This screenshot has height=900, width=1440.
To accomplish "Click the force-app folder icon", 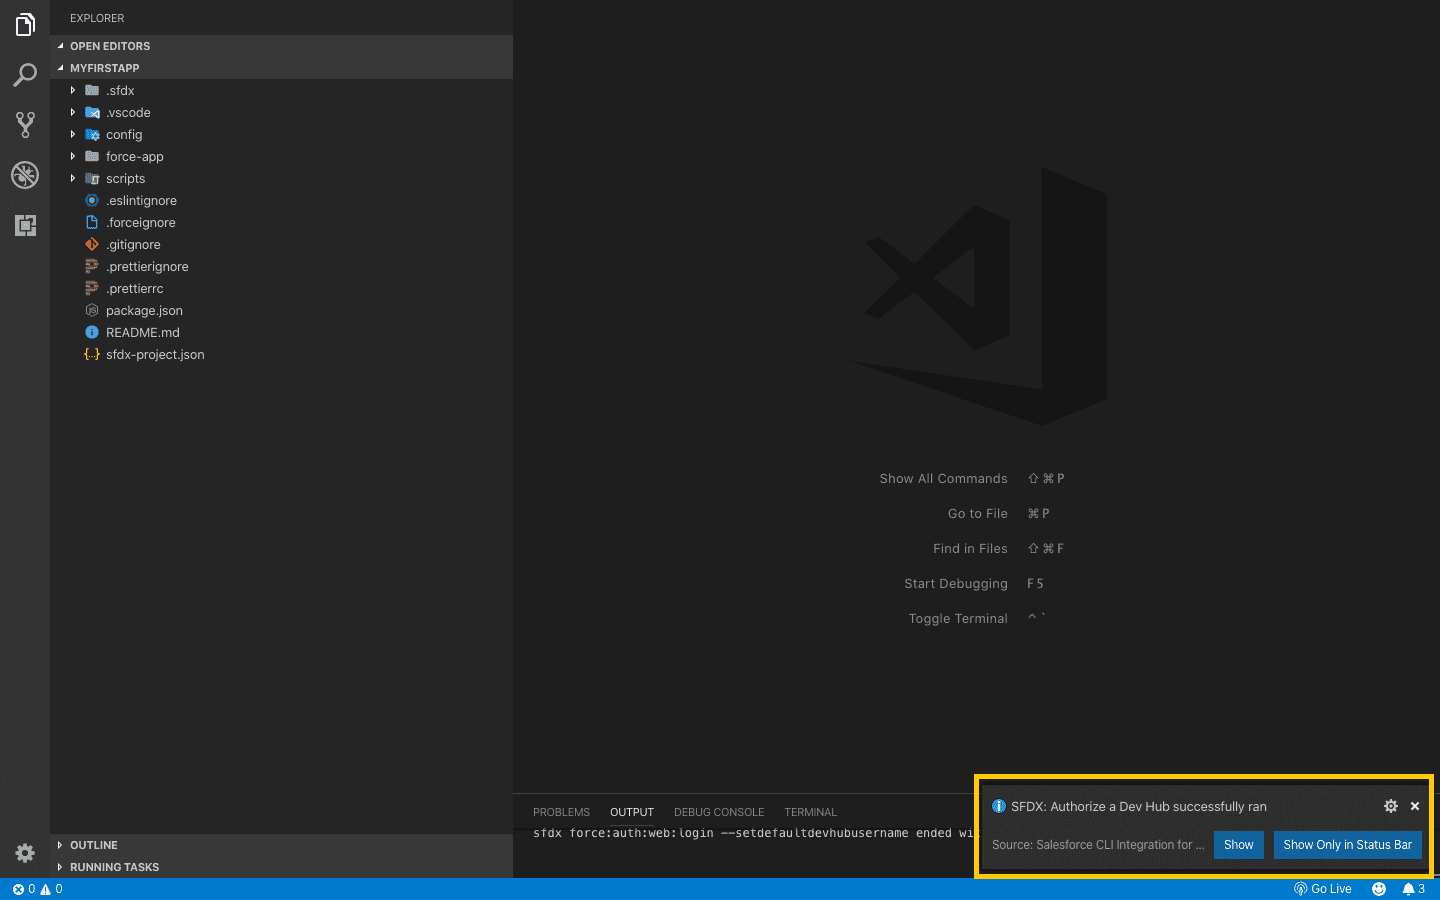I will tap(92, 156).
